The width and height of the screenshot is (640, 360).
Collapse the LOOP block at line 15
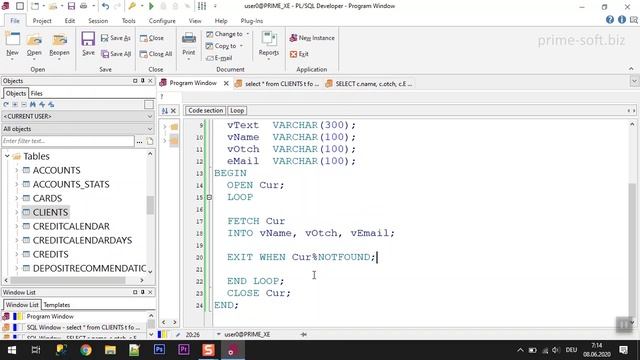pos(209,197)
